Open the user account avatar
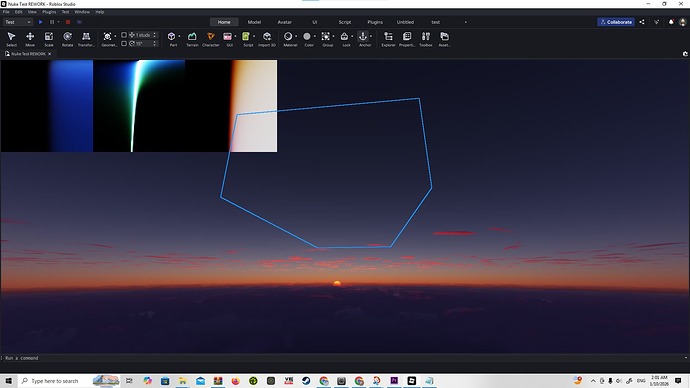This screenshot has height=388, width=690. click(x=683, y=22)
